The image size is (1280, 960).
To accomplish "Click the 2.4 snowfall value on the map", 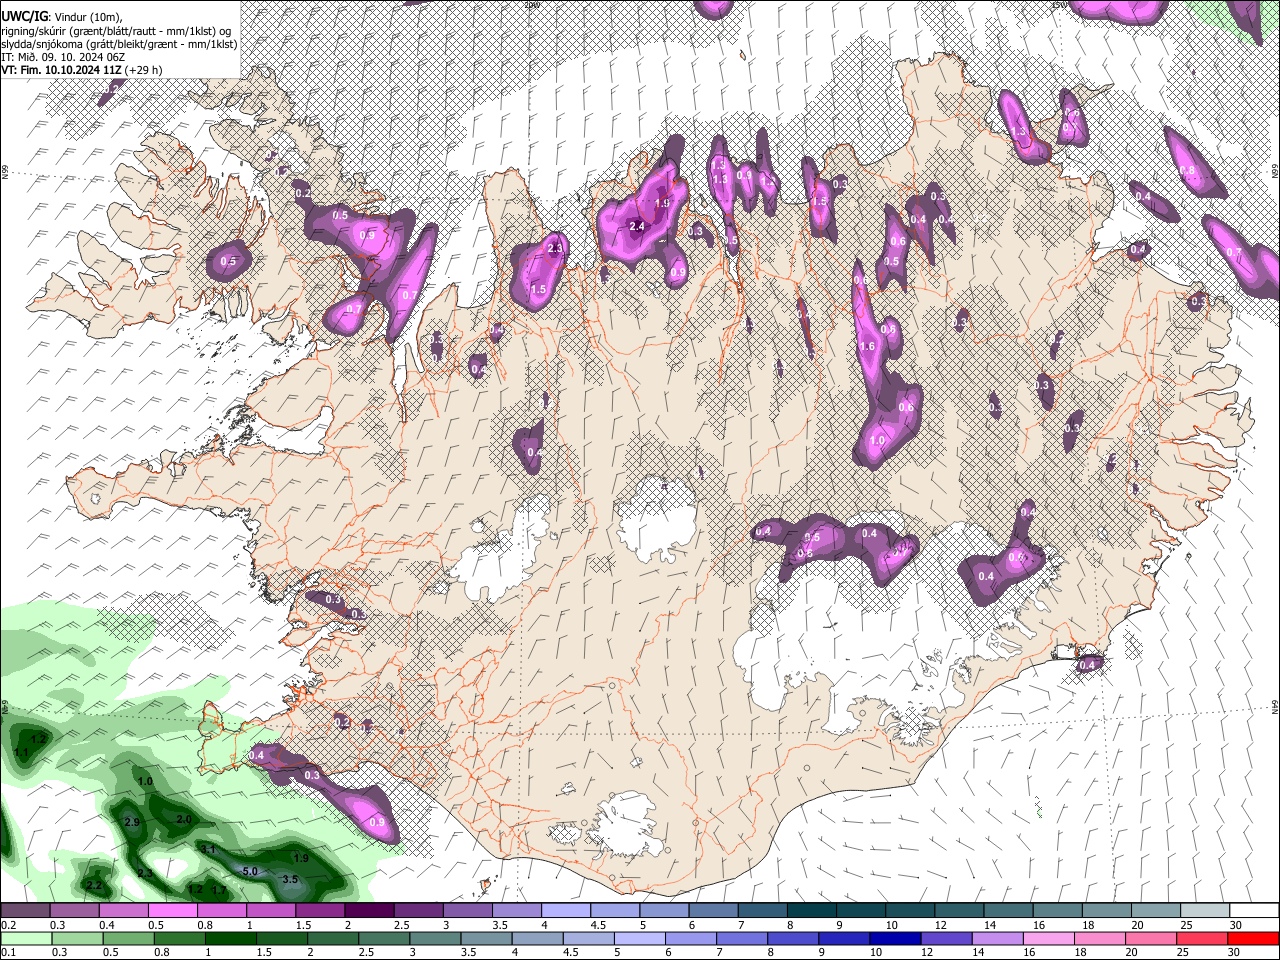I will pyautogui.click(x=637, y=226).
